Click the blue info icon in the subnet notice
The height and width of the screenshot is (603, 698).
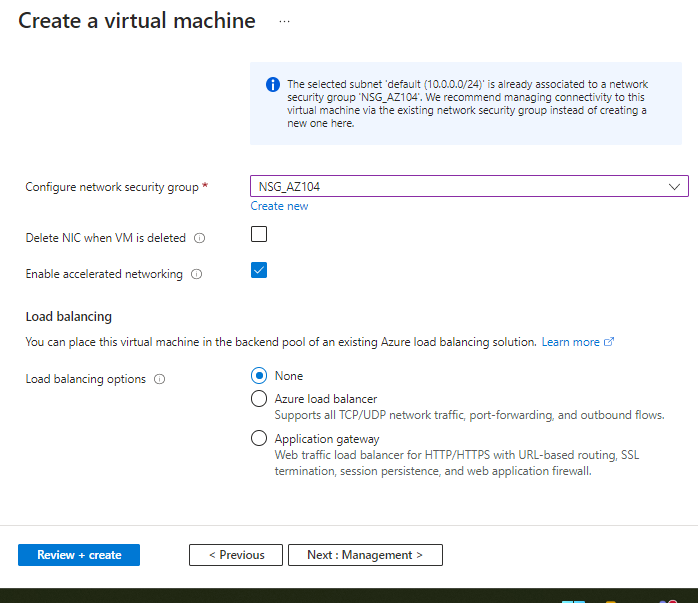pos(273,84)
